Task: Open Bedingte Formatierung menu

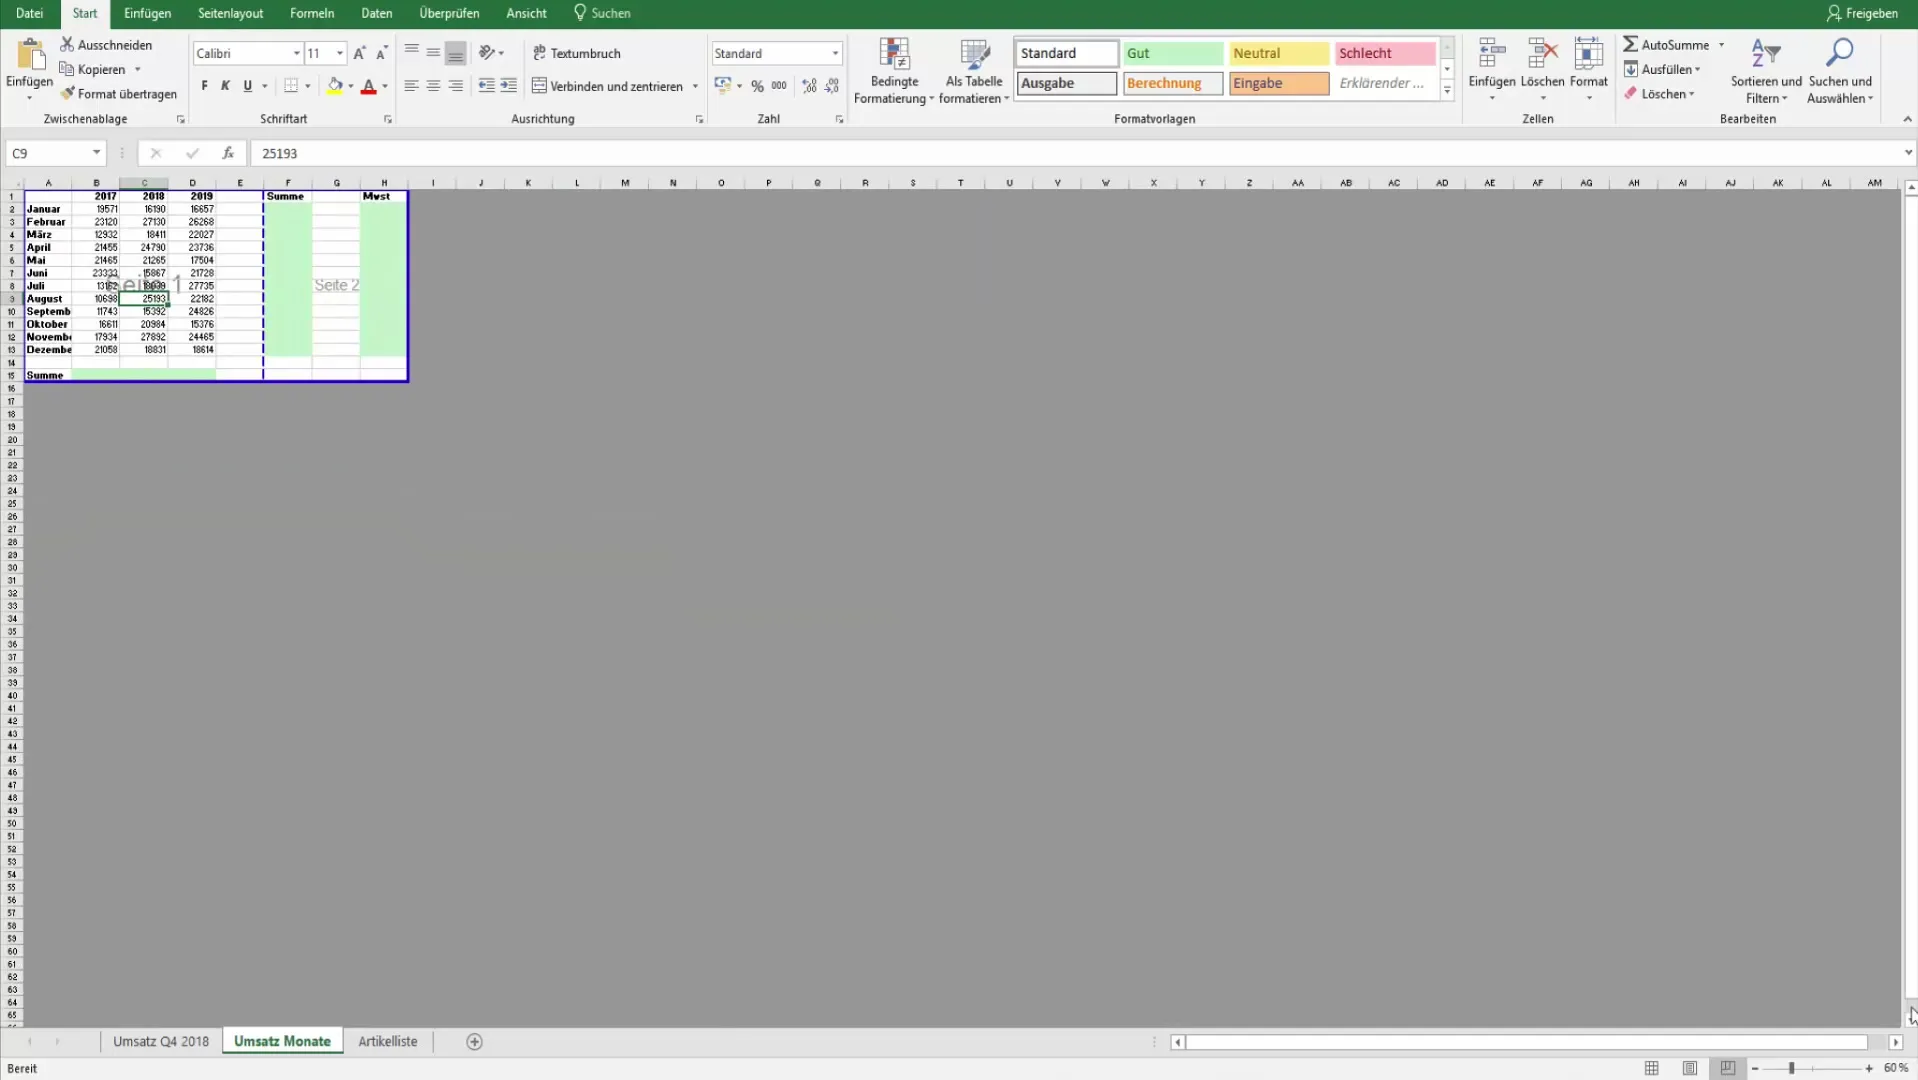Action: pyautogui.click(x=894, y=71)
